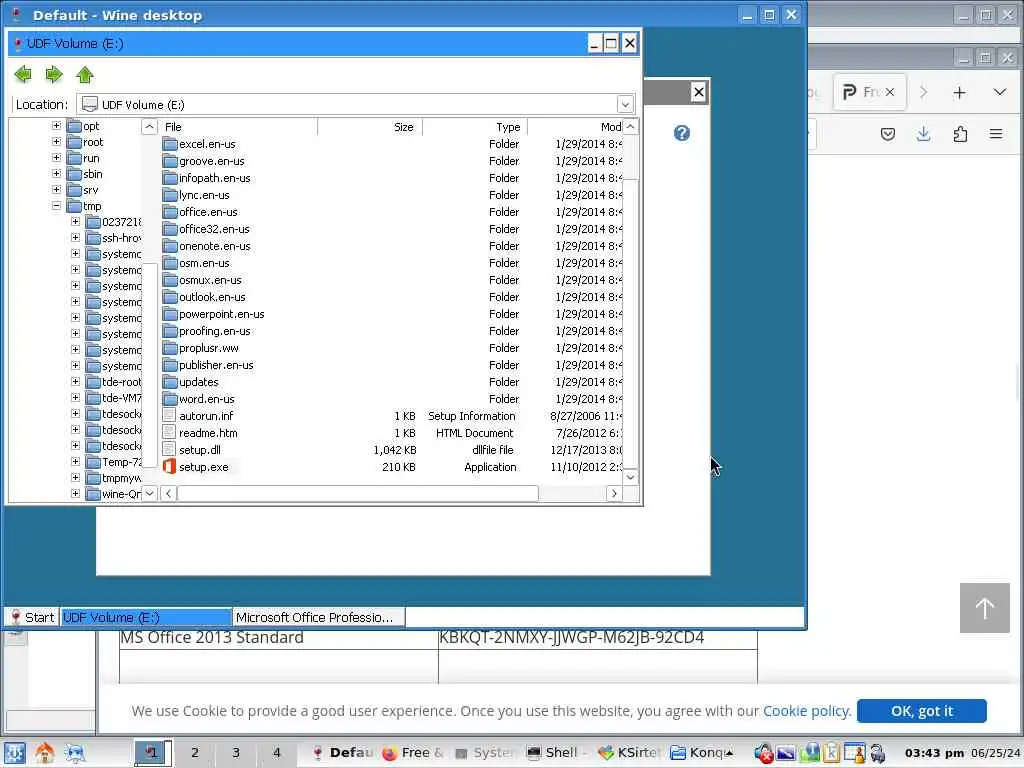The width and height of the screenshot is (1024, 768).
Task: Open the Firefox hamburger menu
Action: [x=996, y=135]
